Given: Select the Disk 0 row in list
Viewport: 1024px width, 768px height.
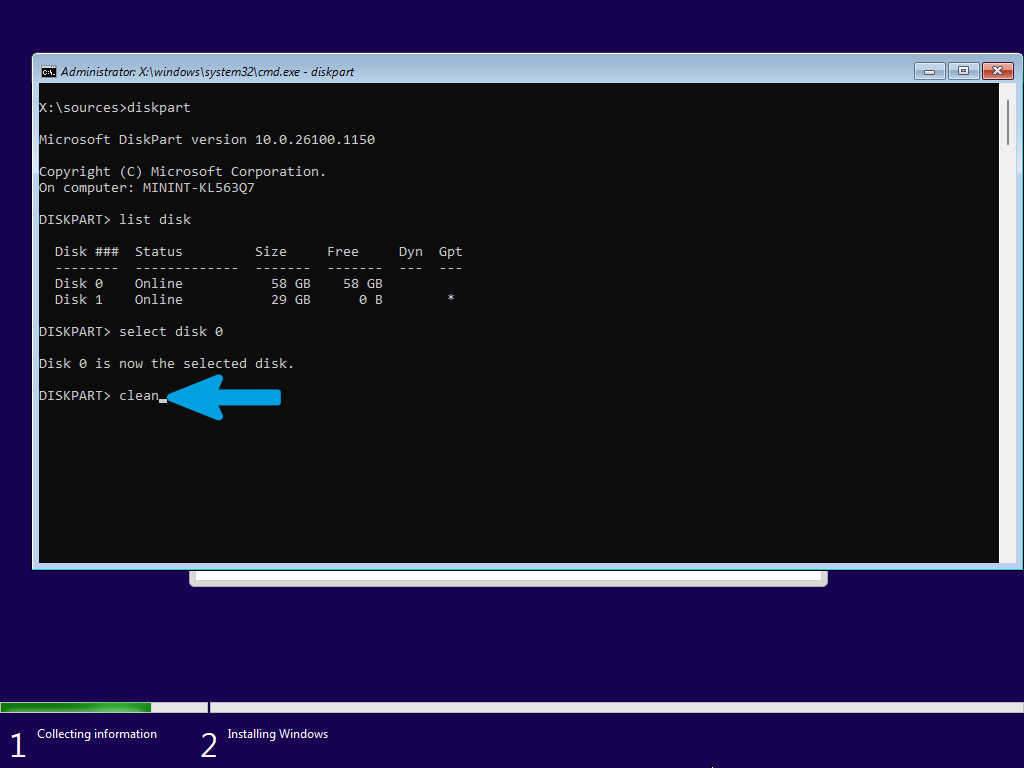Looking at the screenshot, I should click(219, 283).
